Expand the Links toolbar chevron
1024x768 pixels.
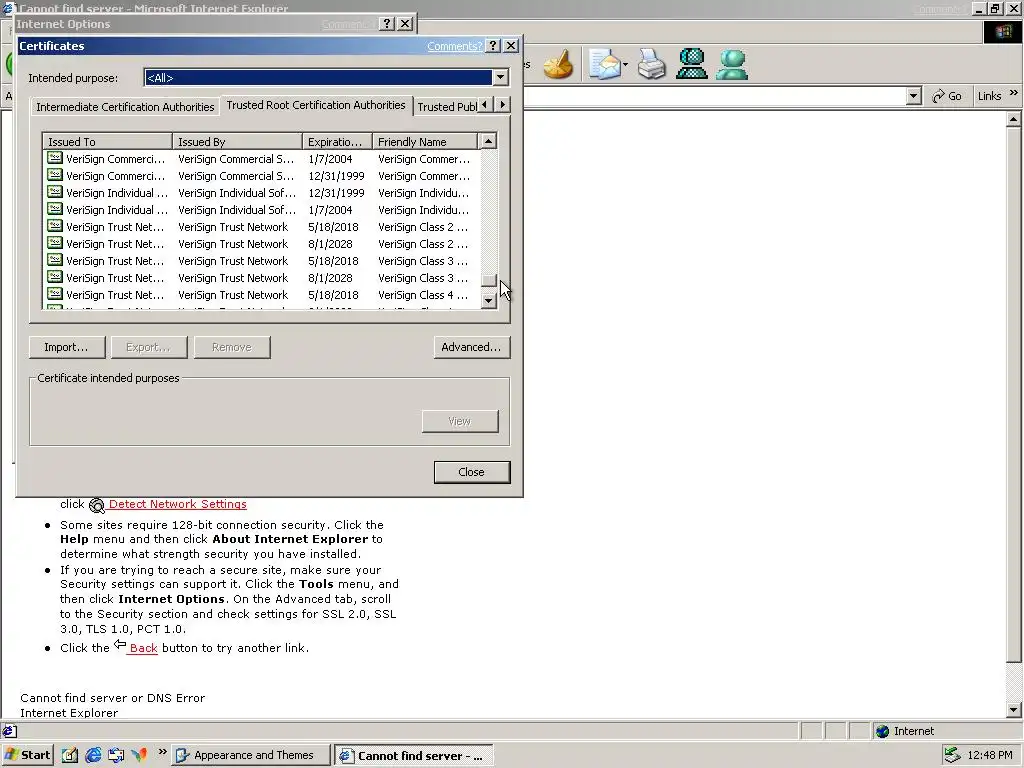1014,93
